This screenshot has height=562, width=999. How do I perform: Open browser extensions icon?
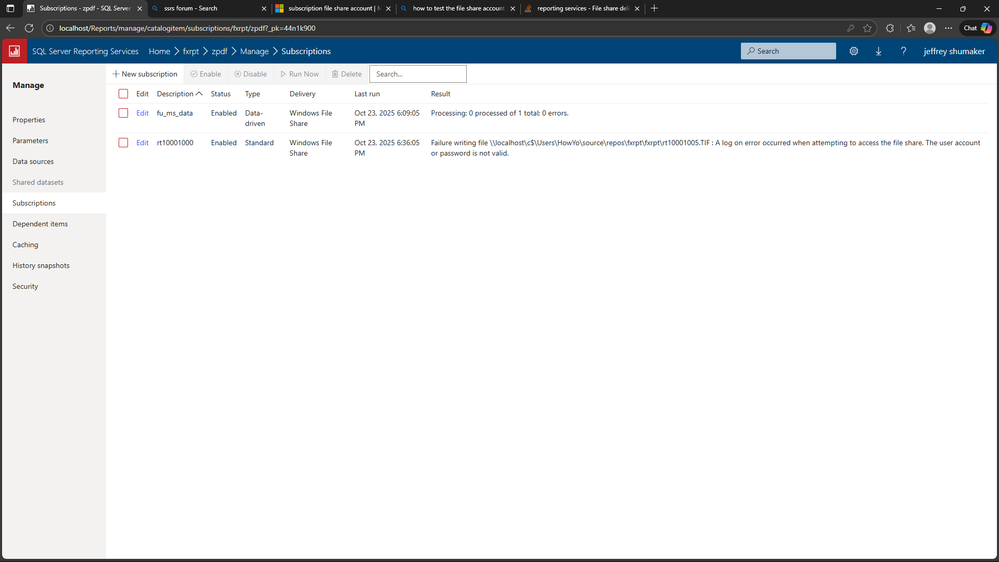[x=890, y=28]
